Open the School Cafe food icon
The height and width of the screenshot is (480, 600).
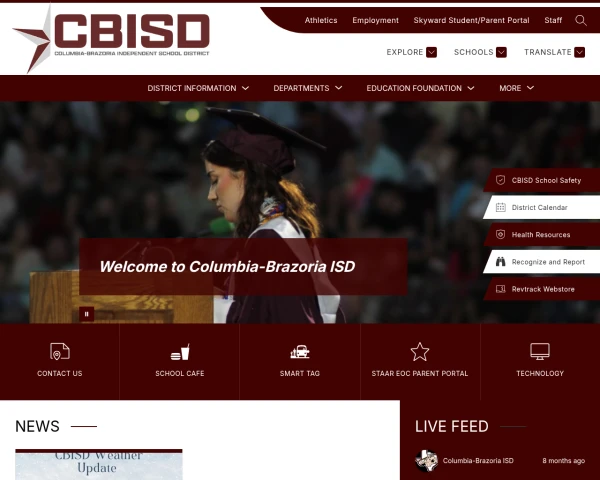pos(180,352)
